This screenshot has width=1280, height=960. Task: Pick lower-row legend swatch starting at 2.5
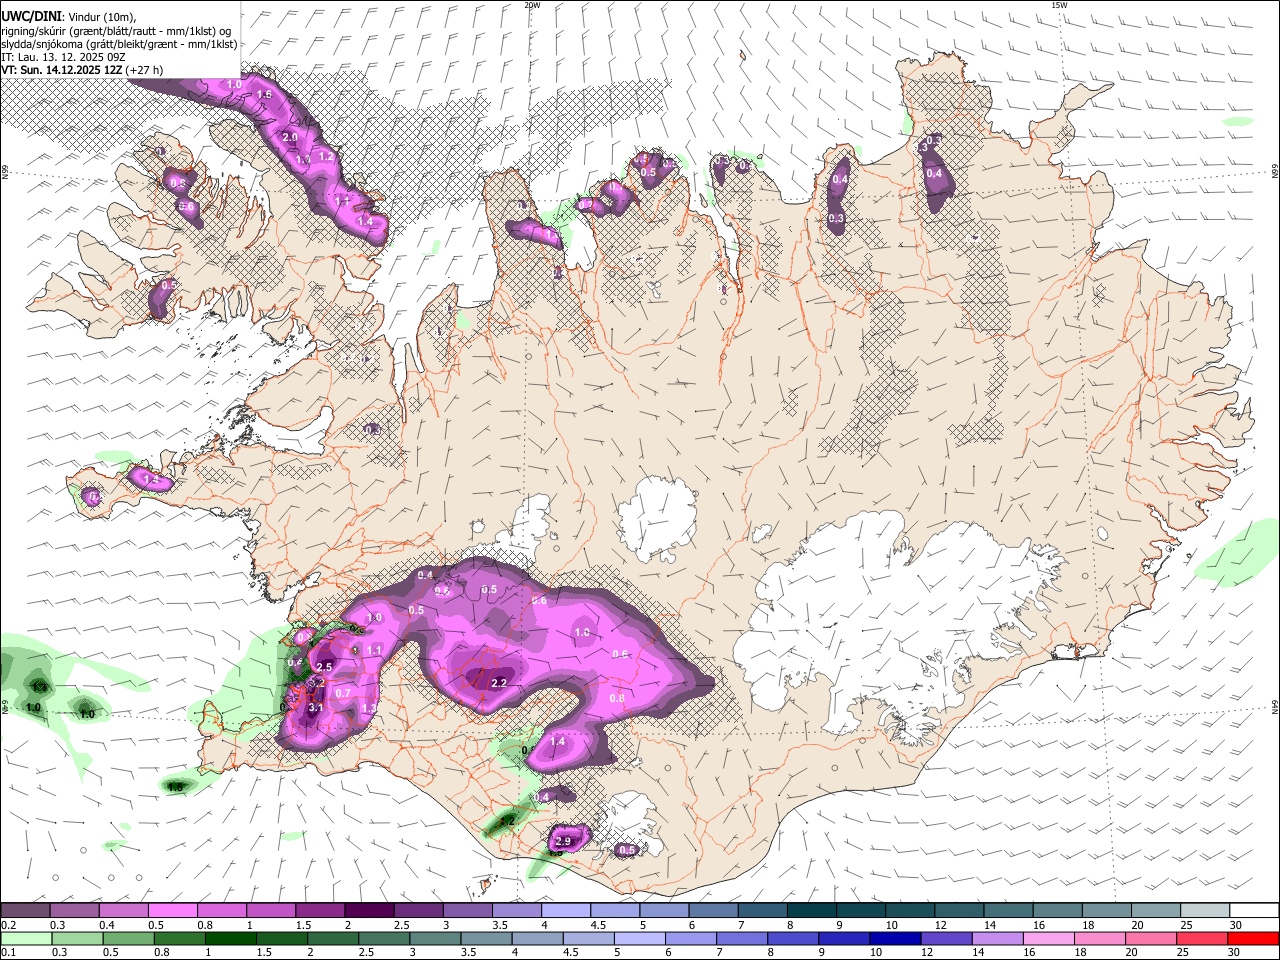click(384, 939)
